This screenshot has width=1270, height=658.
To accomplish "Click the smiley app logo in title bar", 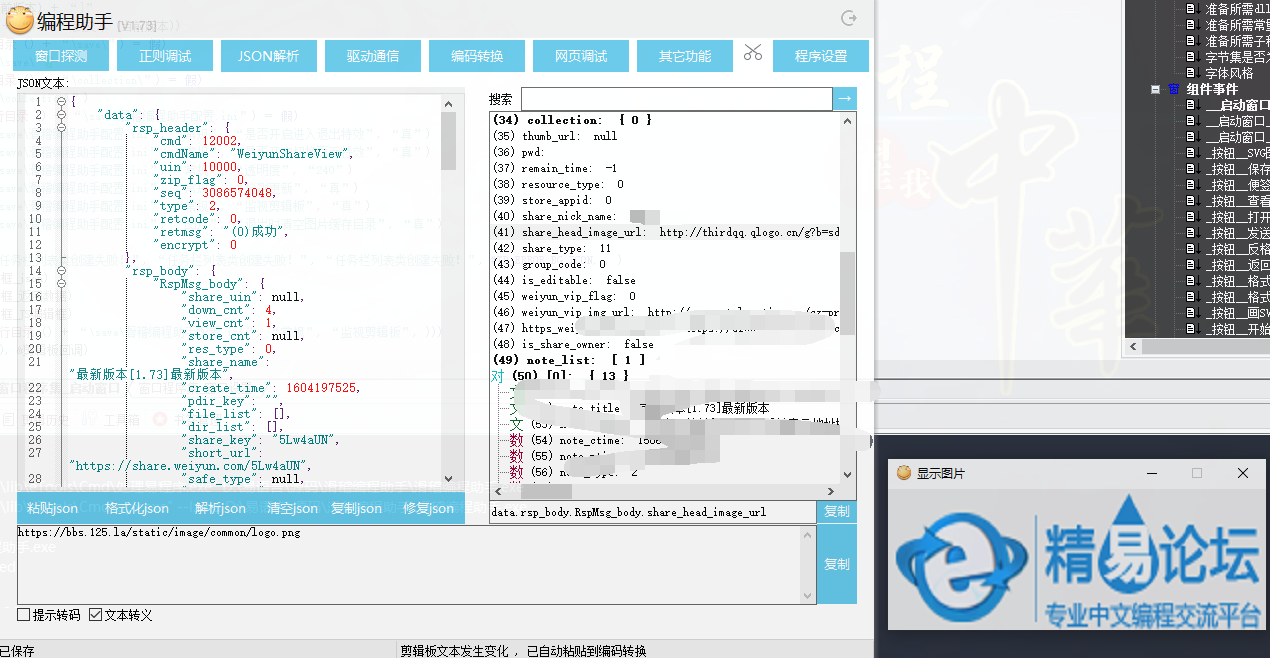I will [x=19, y=18].
